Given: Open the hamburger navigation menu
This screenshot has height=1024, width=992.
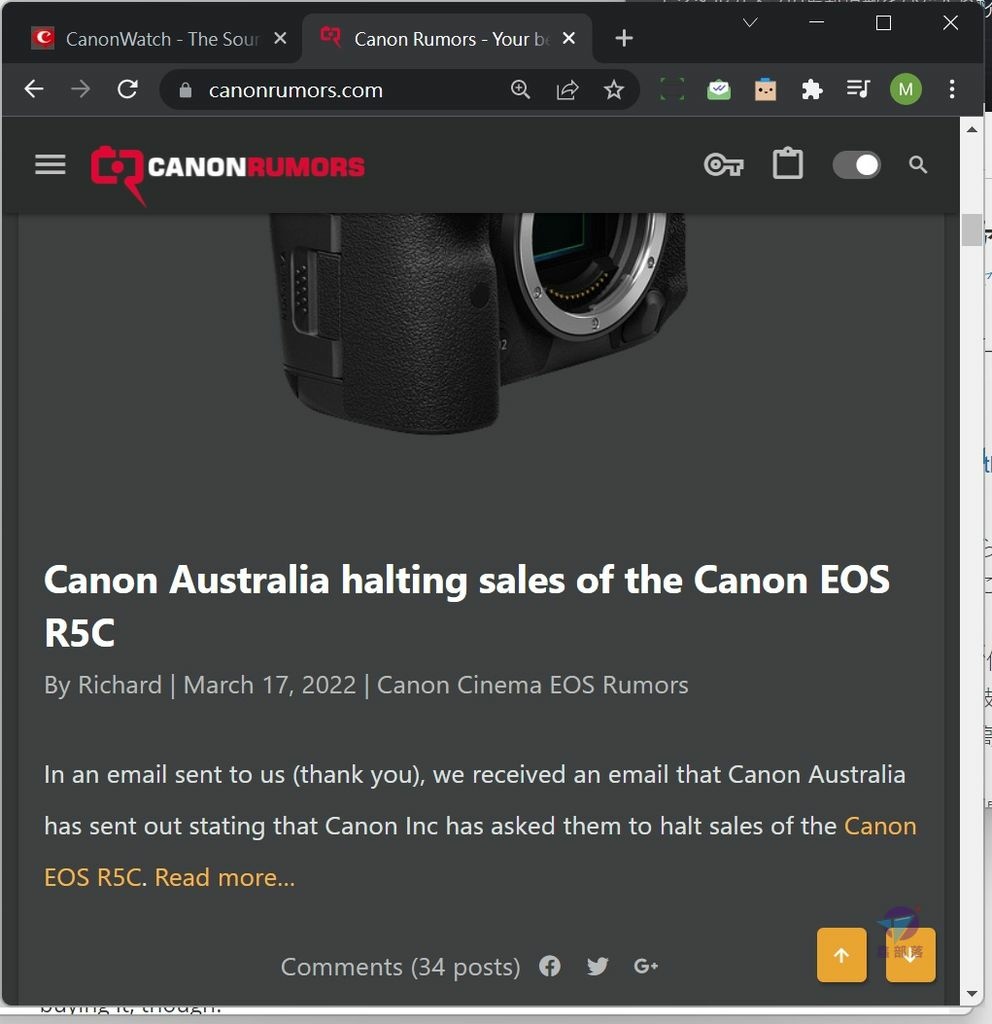Looking at the screenshot, I should point(50,165).
